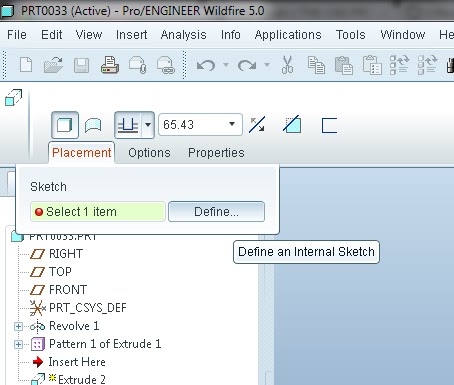The image size is (454, 385).
Task: Click the second Regenerate manager icon
Action: 427,64
